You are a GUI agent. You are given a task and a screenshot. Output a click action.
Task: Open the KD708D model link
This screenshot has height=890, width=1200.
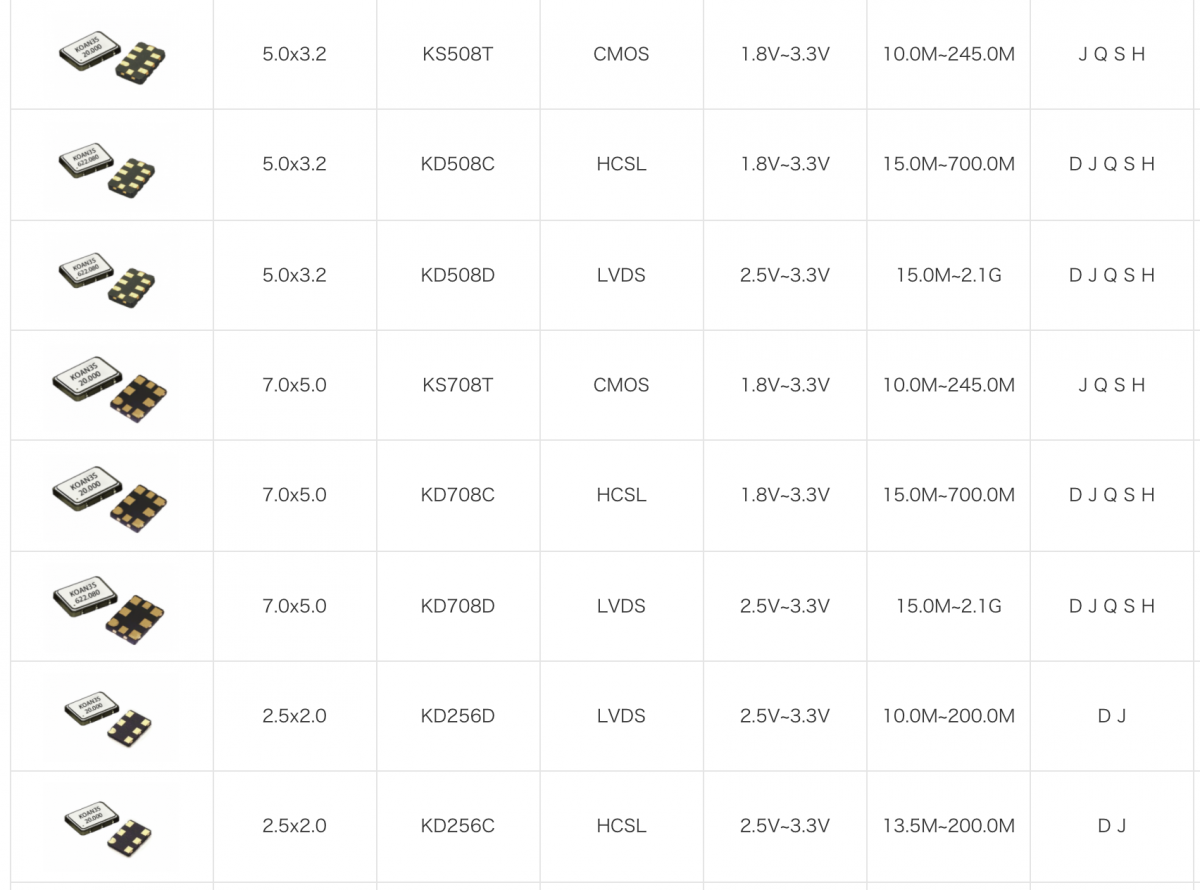pyautogui.click(x=457, y=606)
